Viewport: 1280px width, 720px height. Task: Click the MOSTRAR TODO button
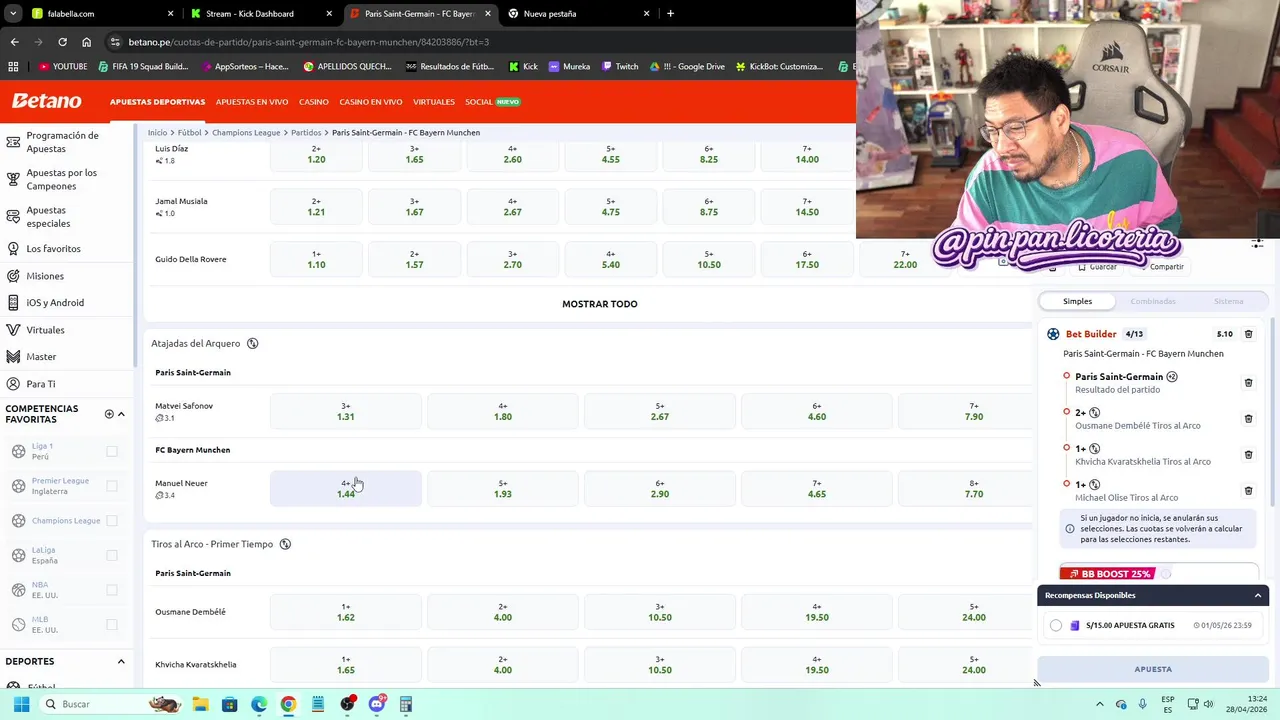599,304
